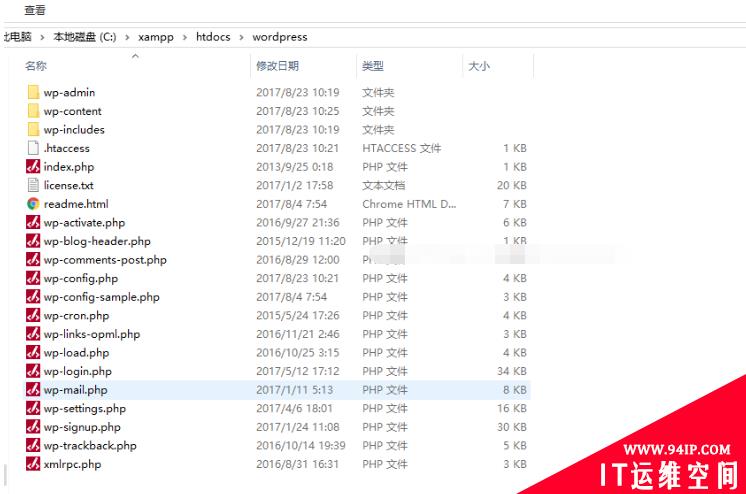Select the file name wp-comments-post.php
746x494 pixels.
pos(105,259)
